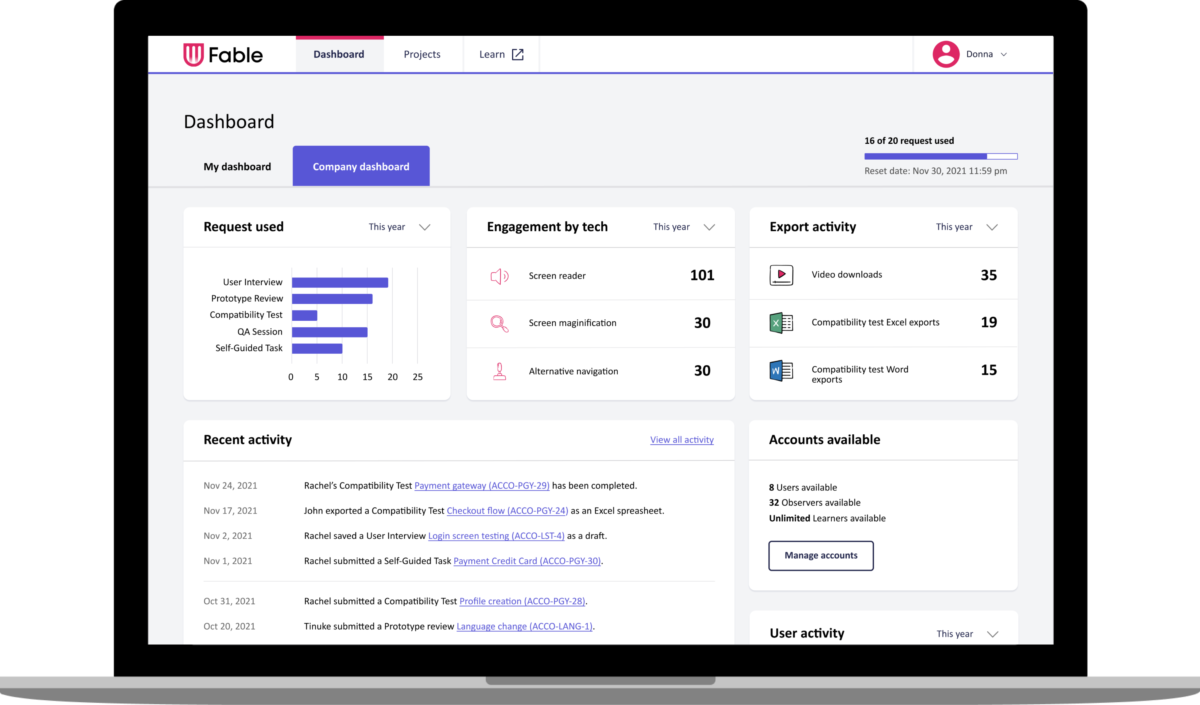The width and height of the screenshot is (1200, 705).
Task: Click the request usage progress bar
Action: (x=941, y=156)
